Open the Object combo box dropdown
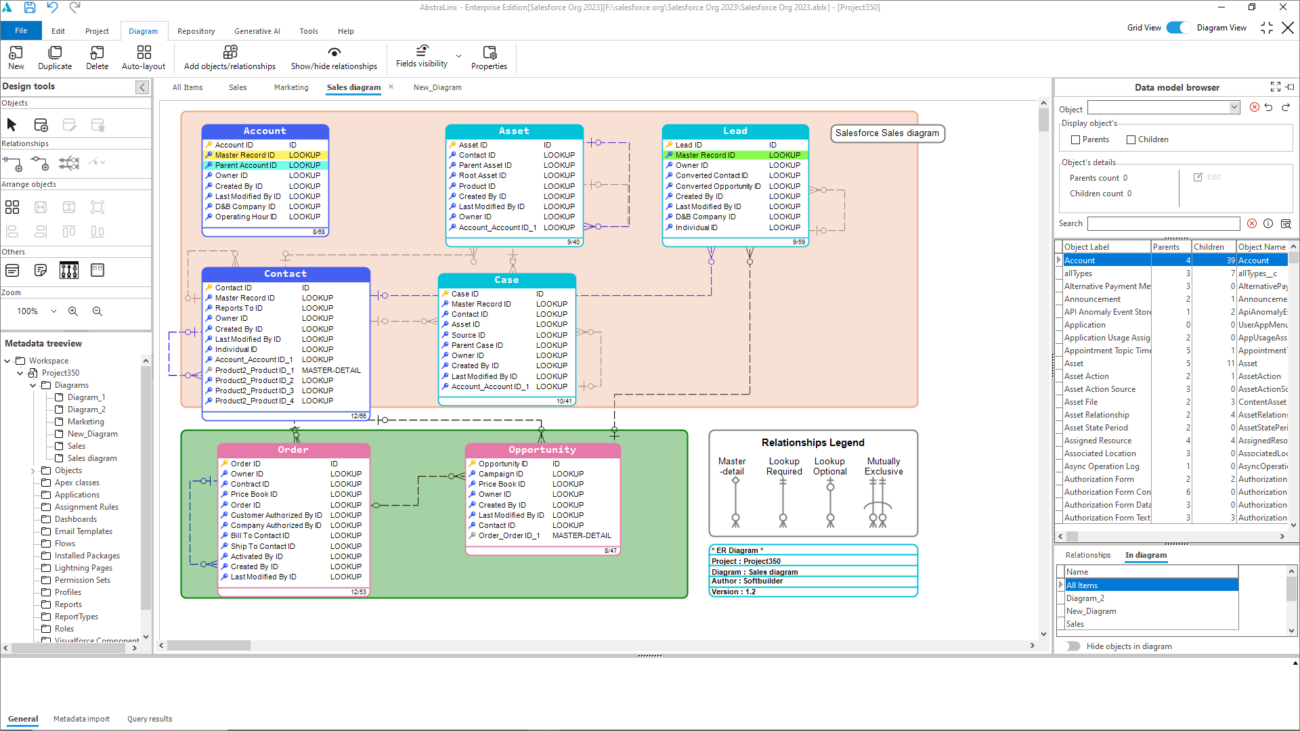Screen dimensions: 1300x731 pyautogui.click(x=1234, y=108)
